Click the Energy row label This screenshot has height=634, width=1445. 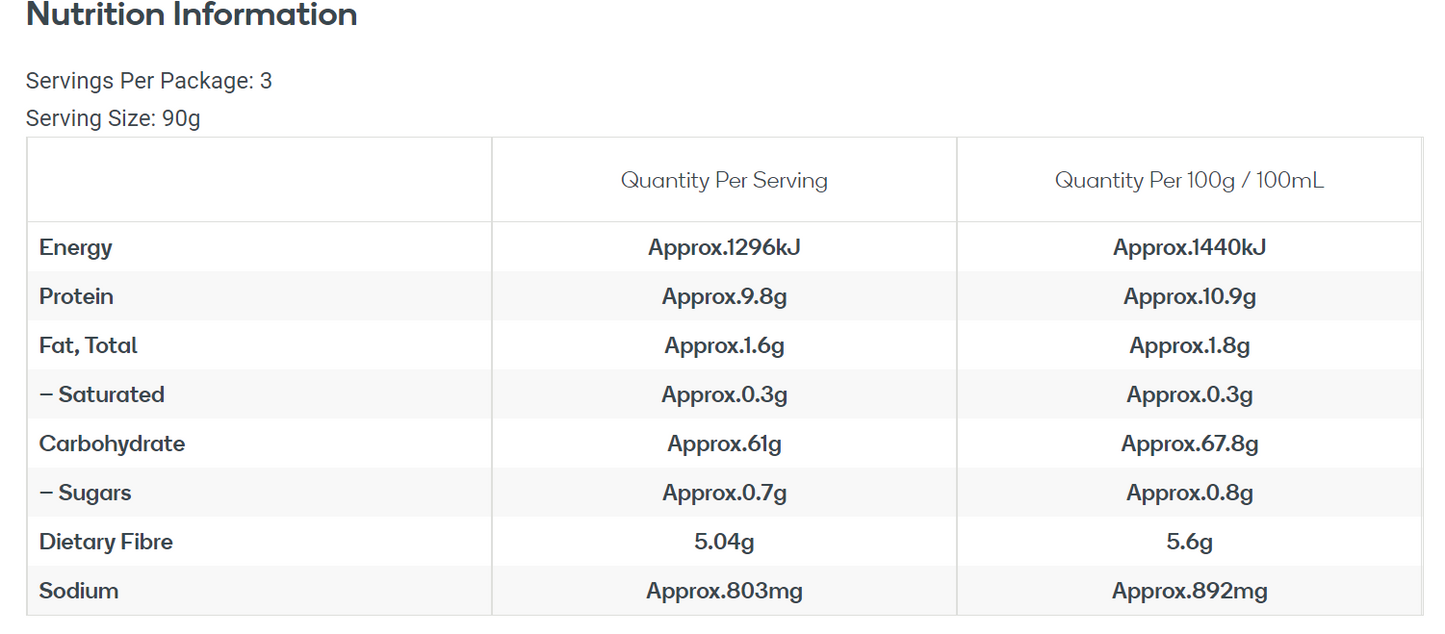76,247
